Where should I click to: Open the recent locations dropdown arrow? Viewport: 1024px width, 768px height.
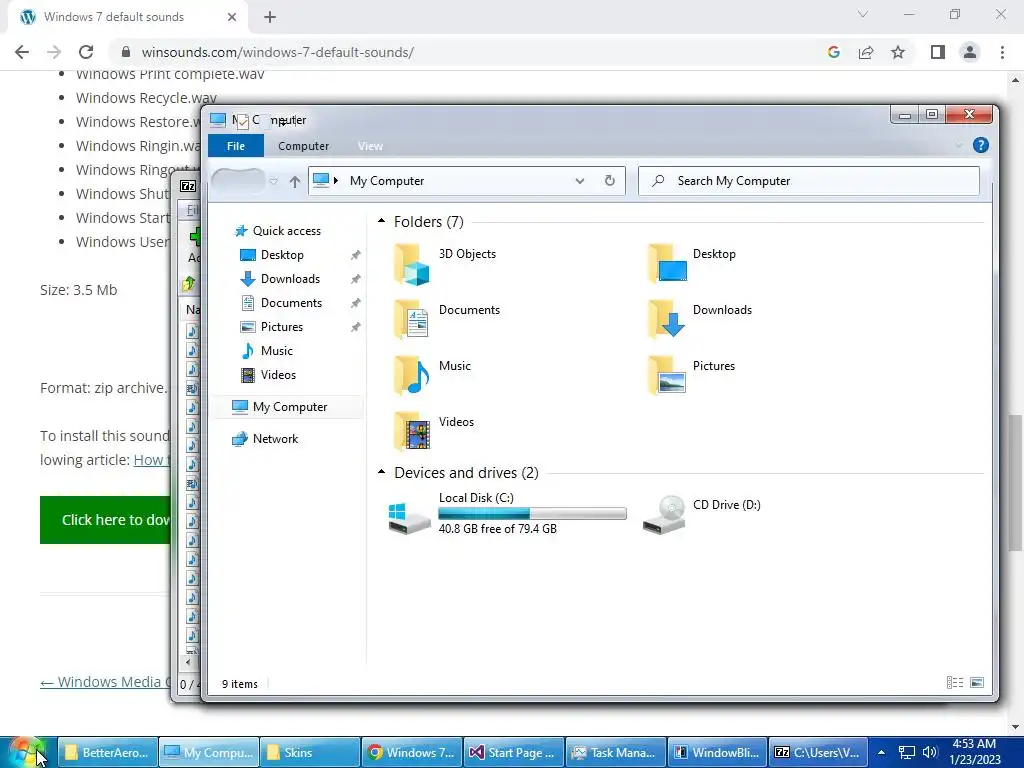[274, 182]
